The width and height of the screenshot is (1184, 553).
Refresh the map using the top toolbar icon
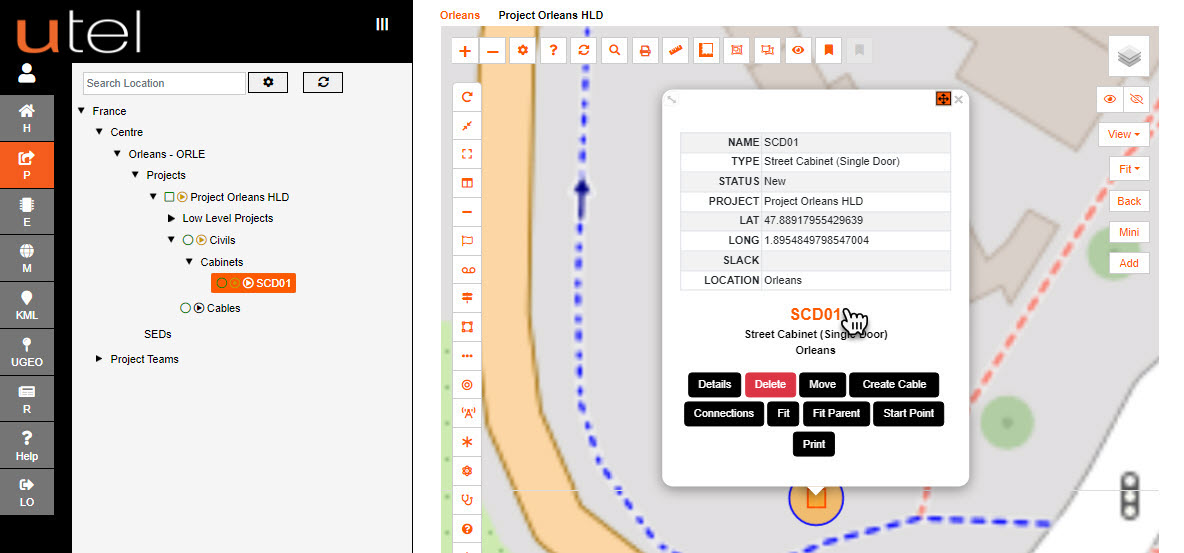pyautogui.click(x=584, y=51)
